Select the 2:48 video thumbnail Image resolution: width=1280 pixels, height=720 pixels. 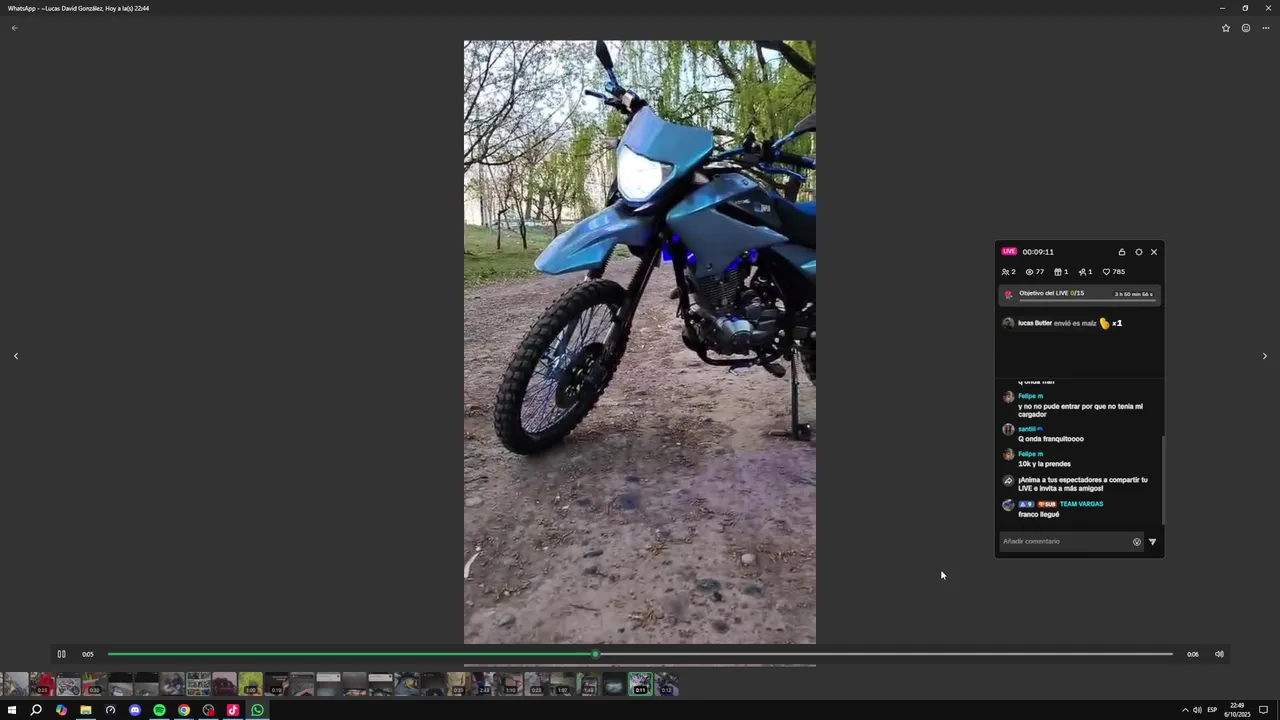[x=484, y=684]
